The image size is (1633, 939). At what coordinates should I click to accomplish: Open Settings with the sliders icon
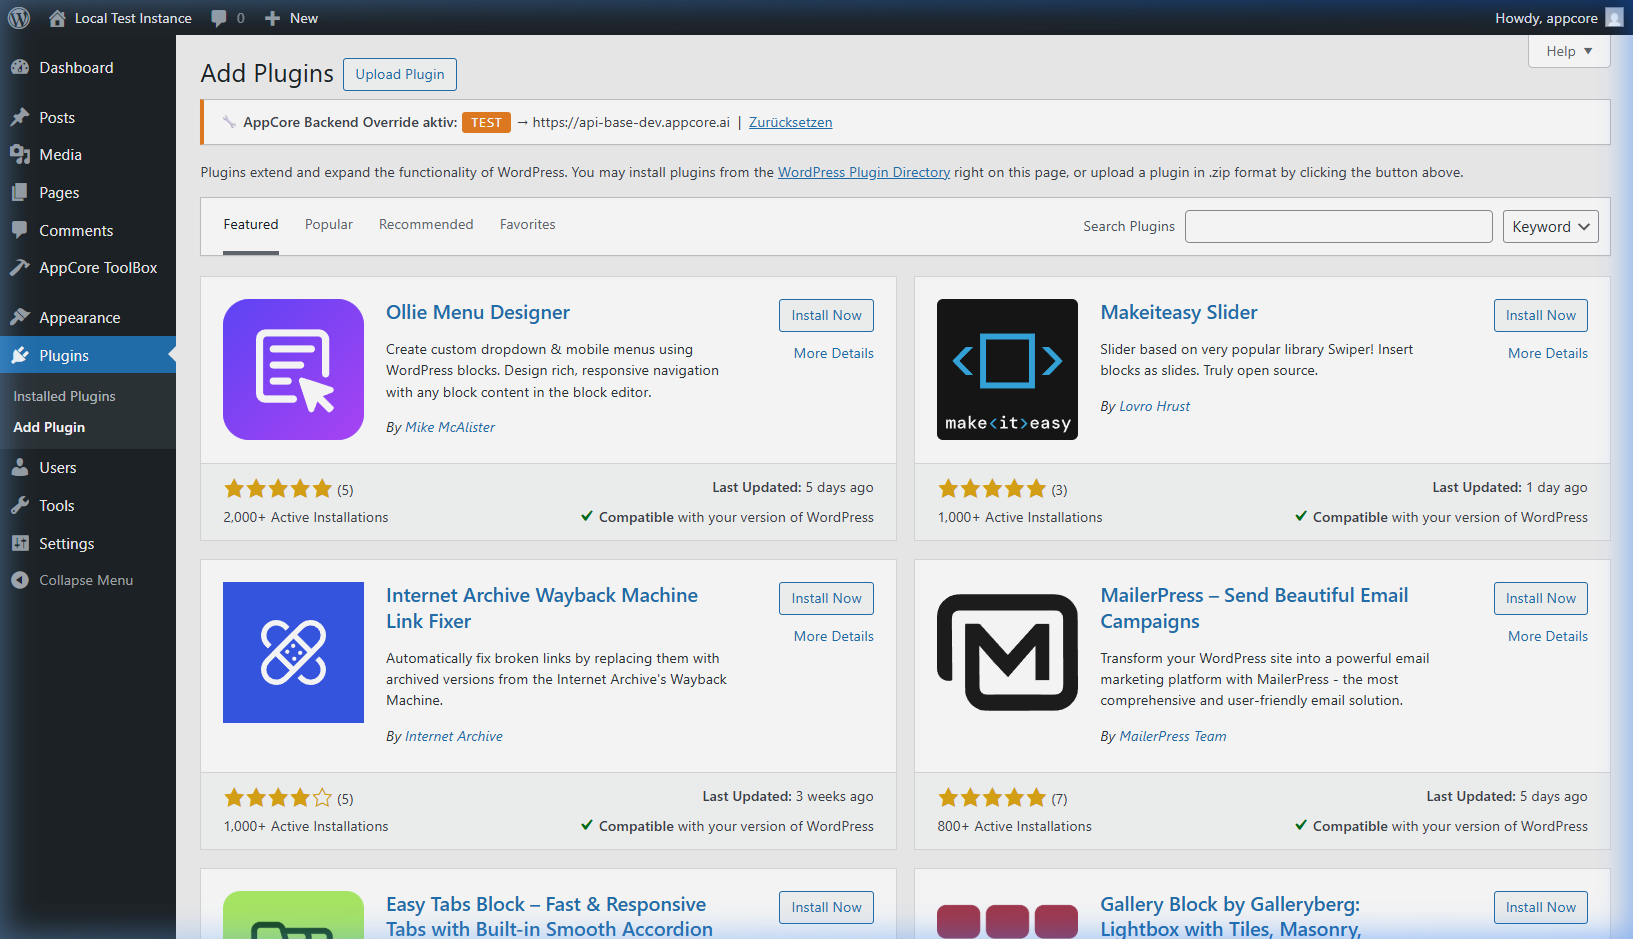[x=21, y=543]
